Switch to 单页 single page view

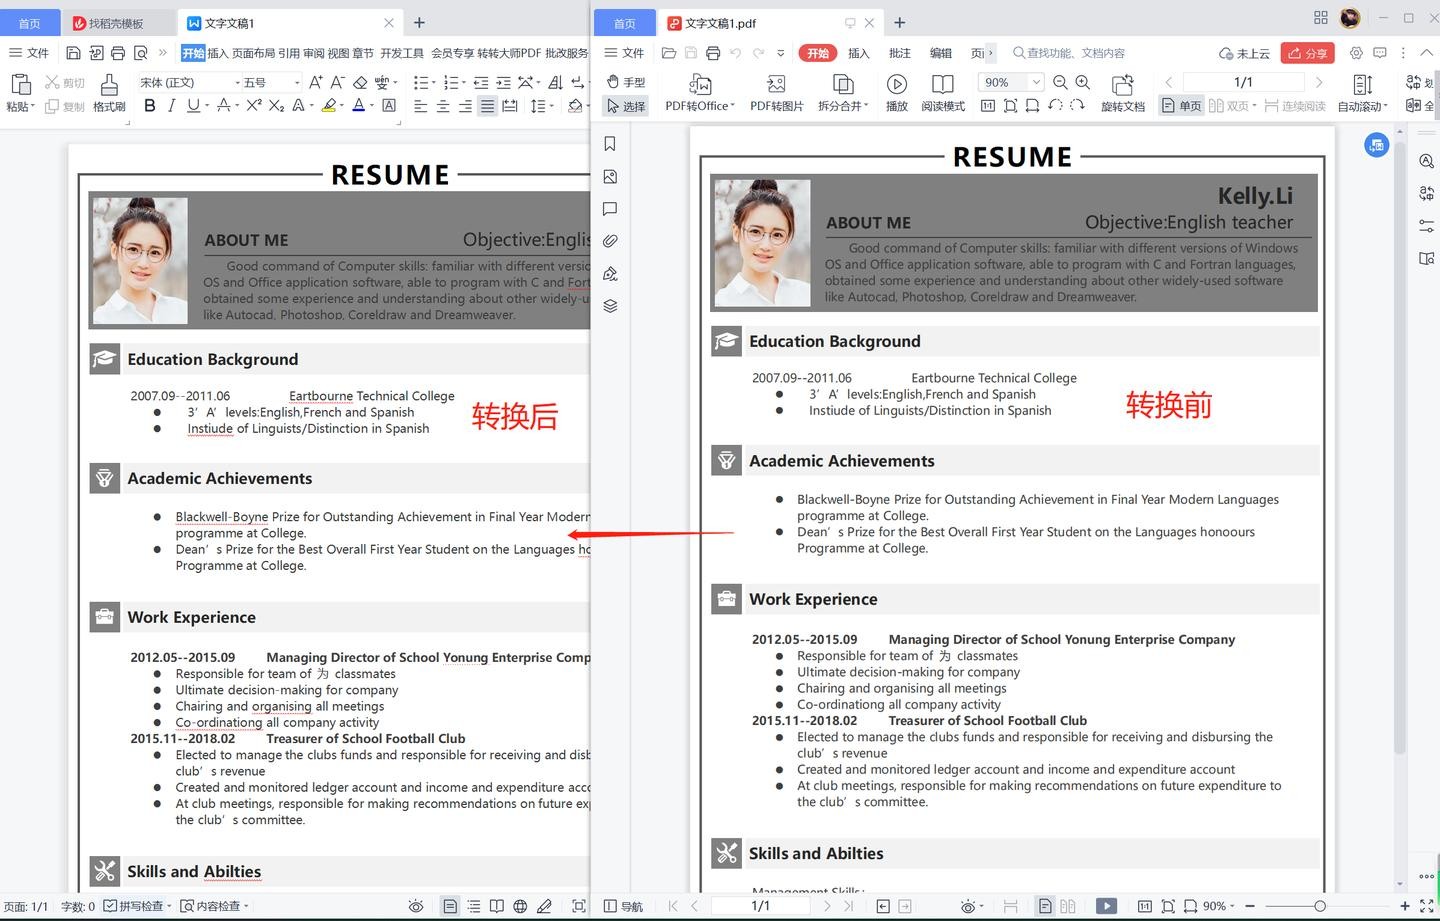coord(1181,105)
